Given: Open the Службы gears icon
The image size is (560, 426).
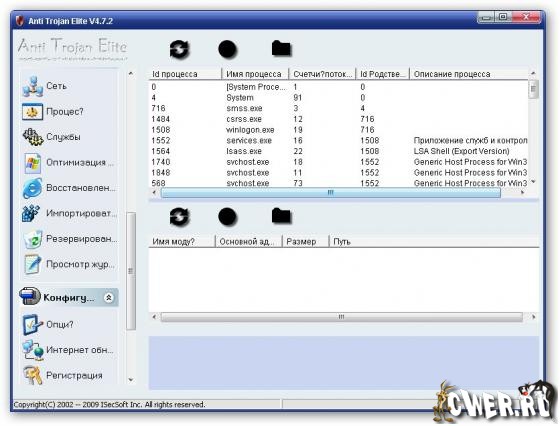Looking at the screenshot, I should click(33, 137).
